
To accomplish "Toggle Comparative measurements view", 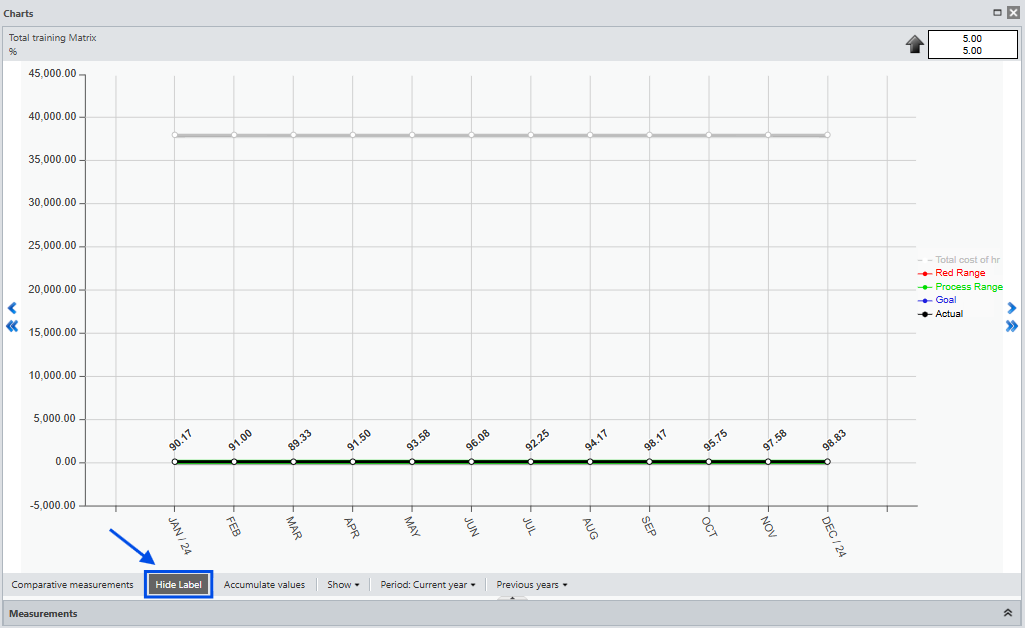I will 72,585.
